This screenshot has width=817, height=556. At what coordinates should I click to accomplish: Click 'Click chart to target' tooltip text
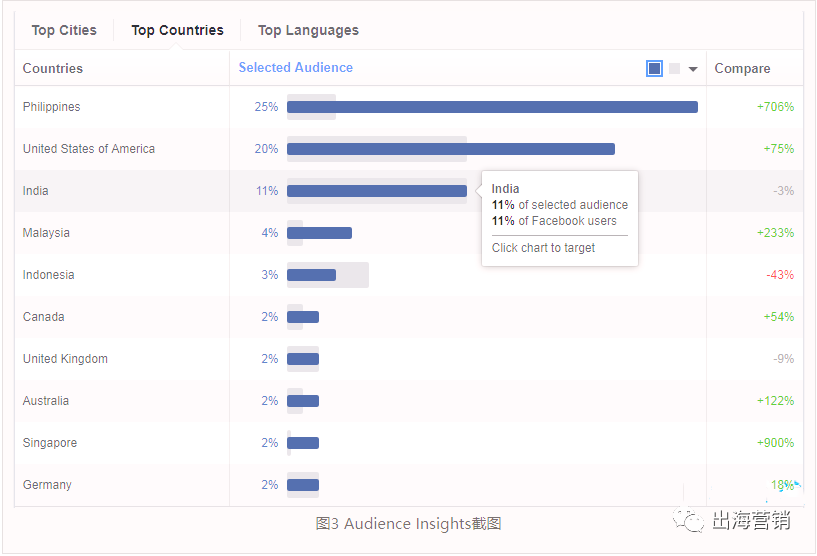543,248
